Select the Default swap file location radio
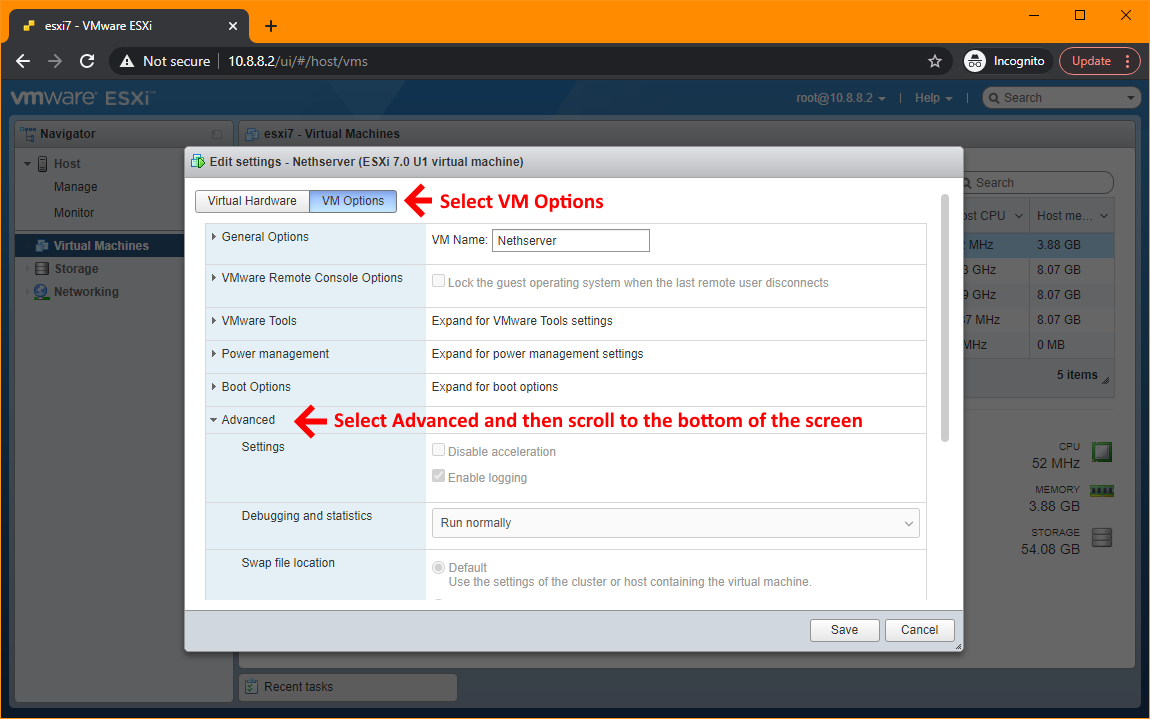Viewport: 1150px width, 719px height. coord(438,567)
